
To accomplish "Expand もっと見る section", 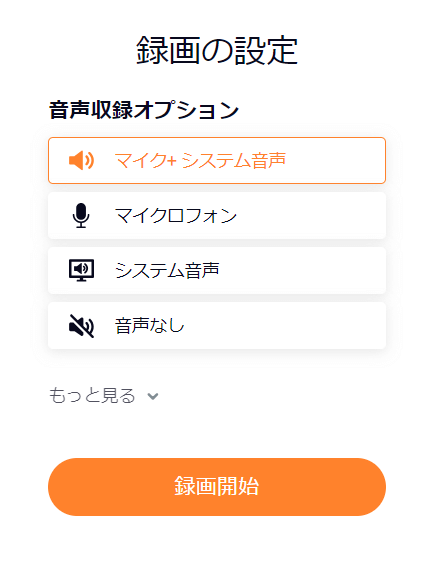I will tap(104, 396).
